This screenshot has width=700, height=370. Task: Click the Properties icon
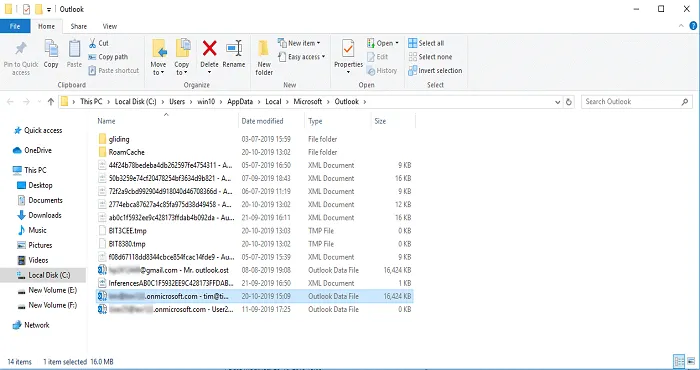(x=348, y=48)
